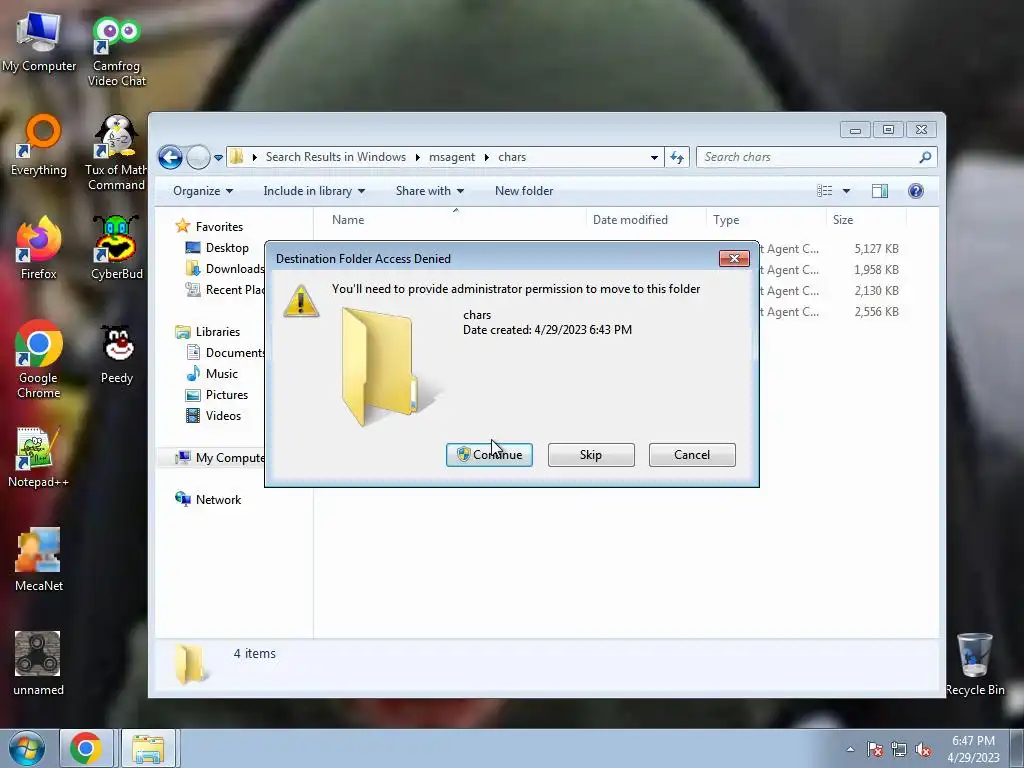Launch Tux of Math Command
Screen dimensions: 1024x768
[116, 153]
